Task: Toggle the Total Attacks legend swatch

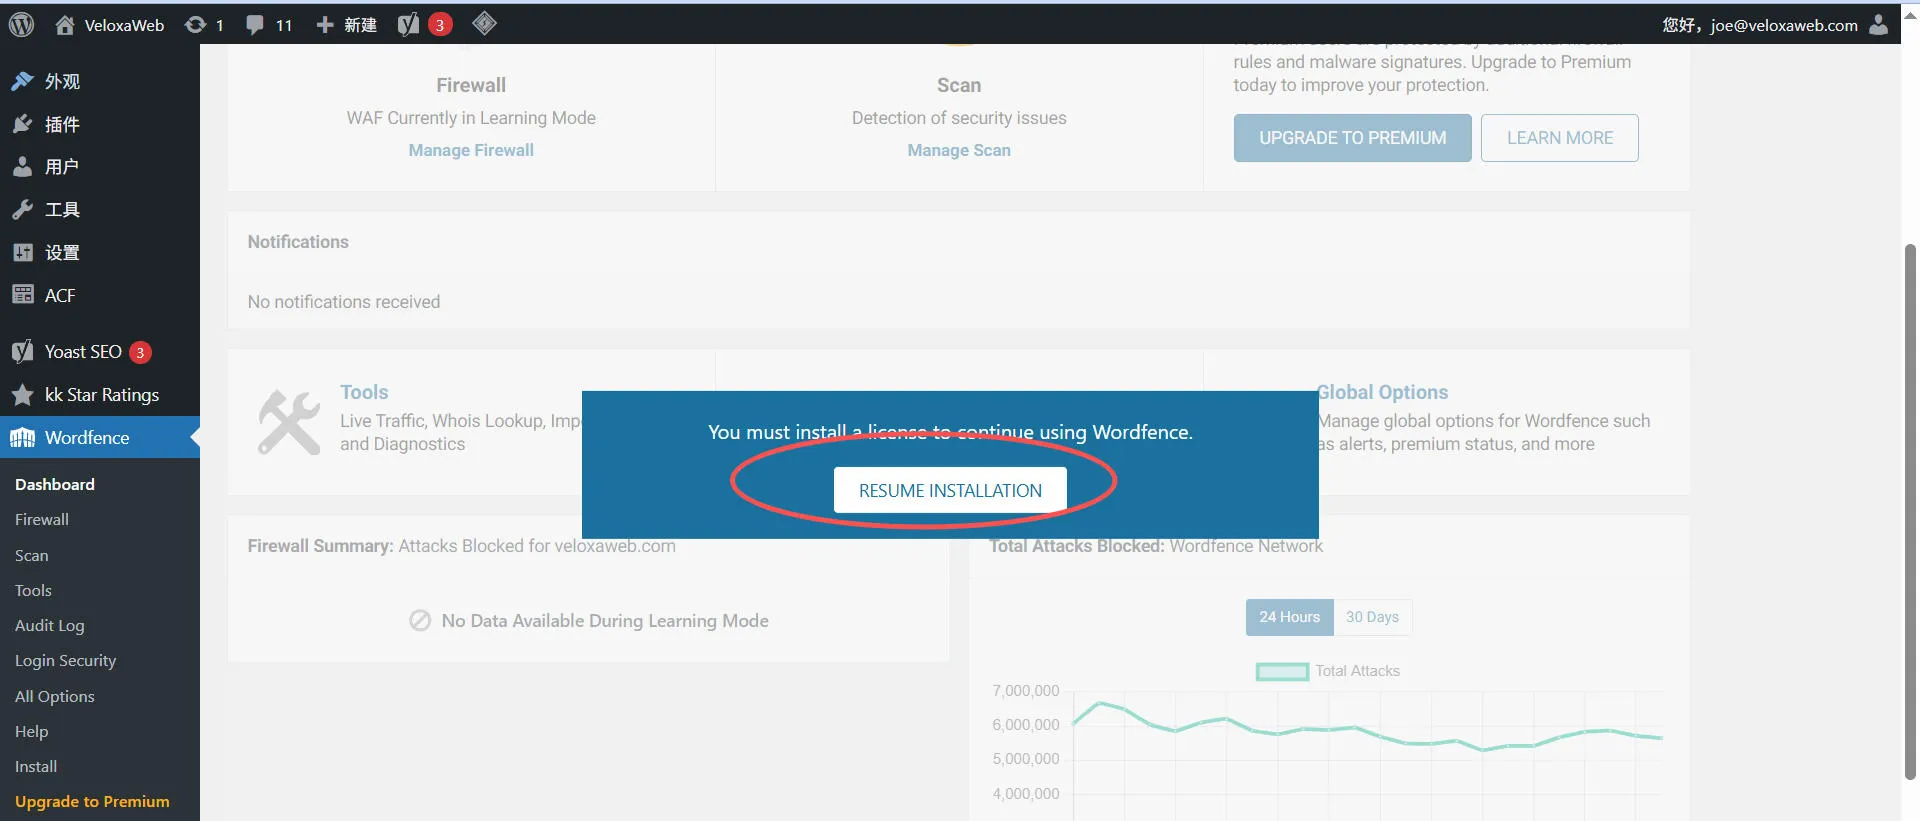Action: (x=1282, y=672)
